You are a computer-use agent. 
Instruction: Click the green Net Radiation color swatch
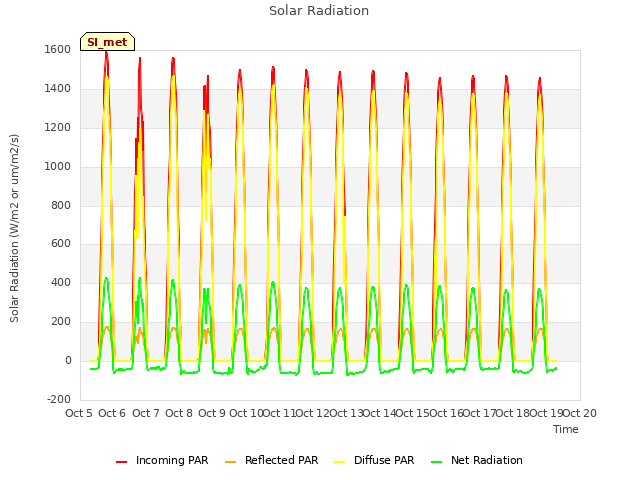click(x=436, y=462)
